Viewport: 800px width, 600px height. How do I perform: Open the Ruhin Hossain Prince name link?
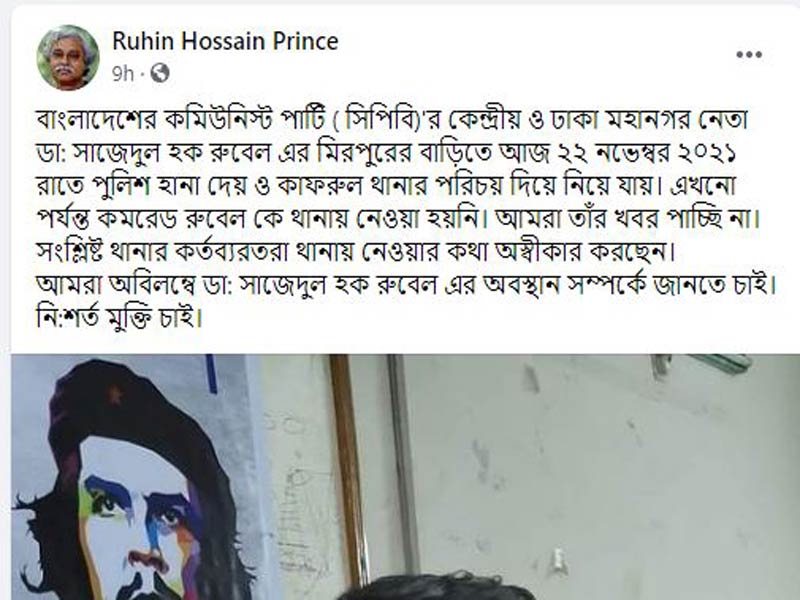(x=225, y=41)
